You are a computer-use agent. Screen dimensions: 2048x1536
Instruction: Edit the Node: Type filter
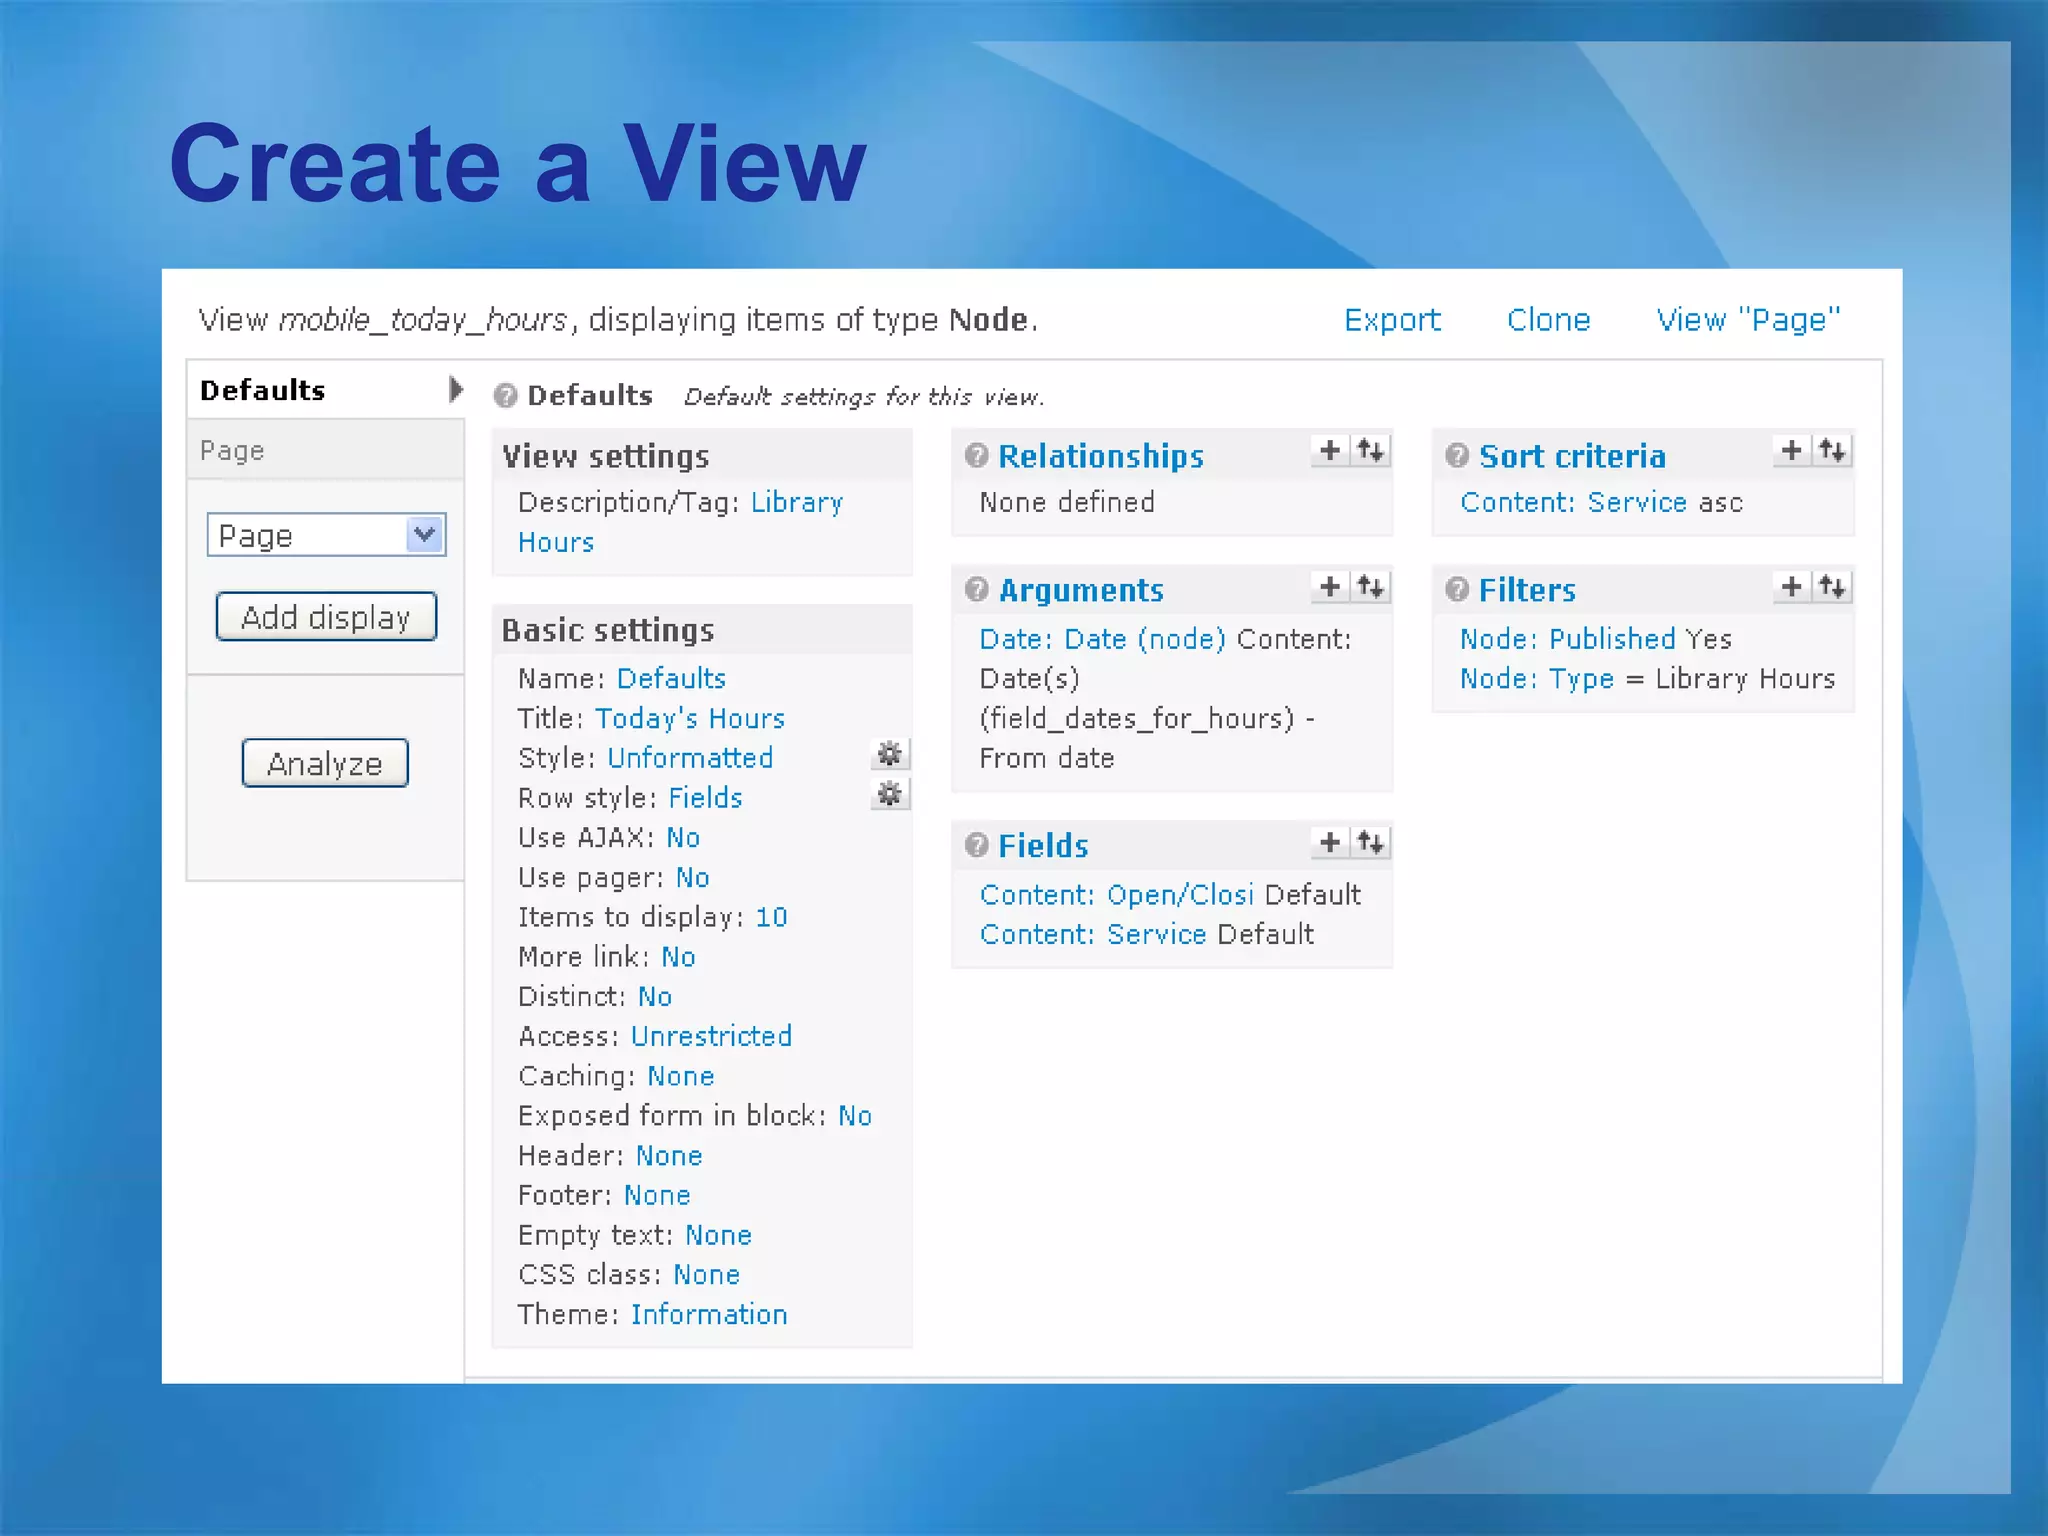(1536, 679)
